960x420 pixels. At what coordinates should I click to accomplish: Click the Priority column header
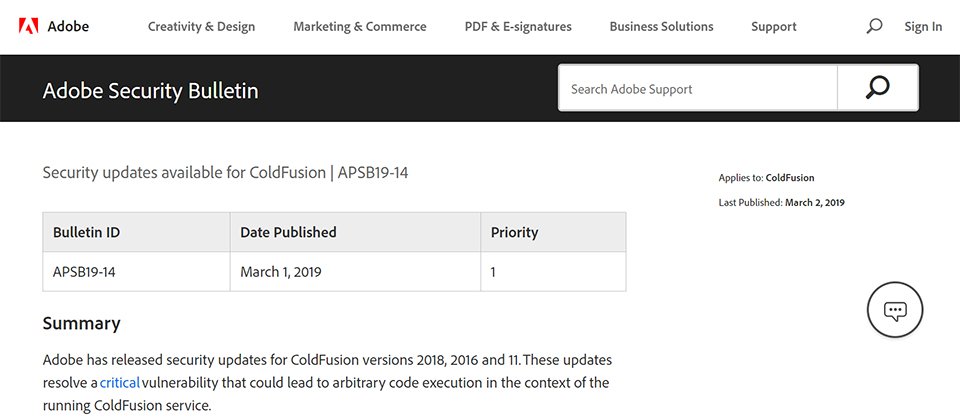(515, 232)
